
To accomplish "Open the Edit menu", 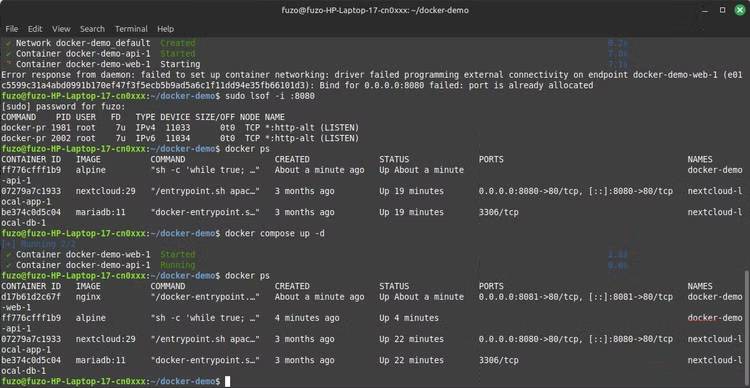I will coord(35,29).
